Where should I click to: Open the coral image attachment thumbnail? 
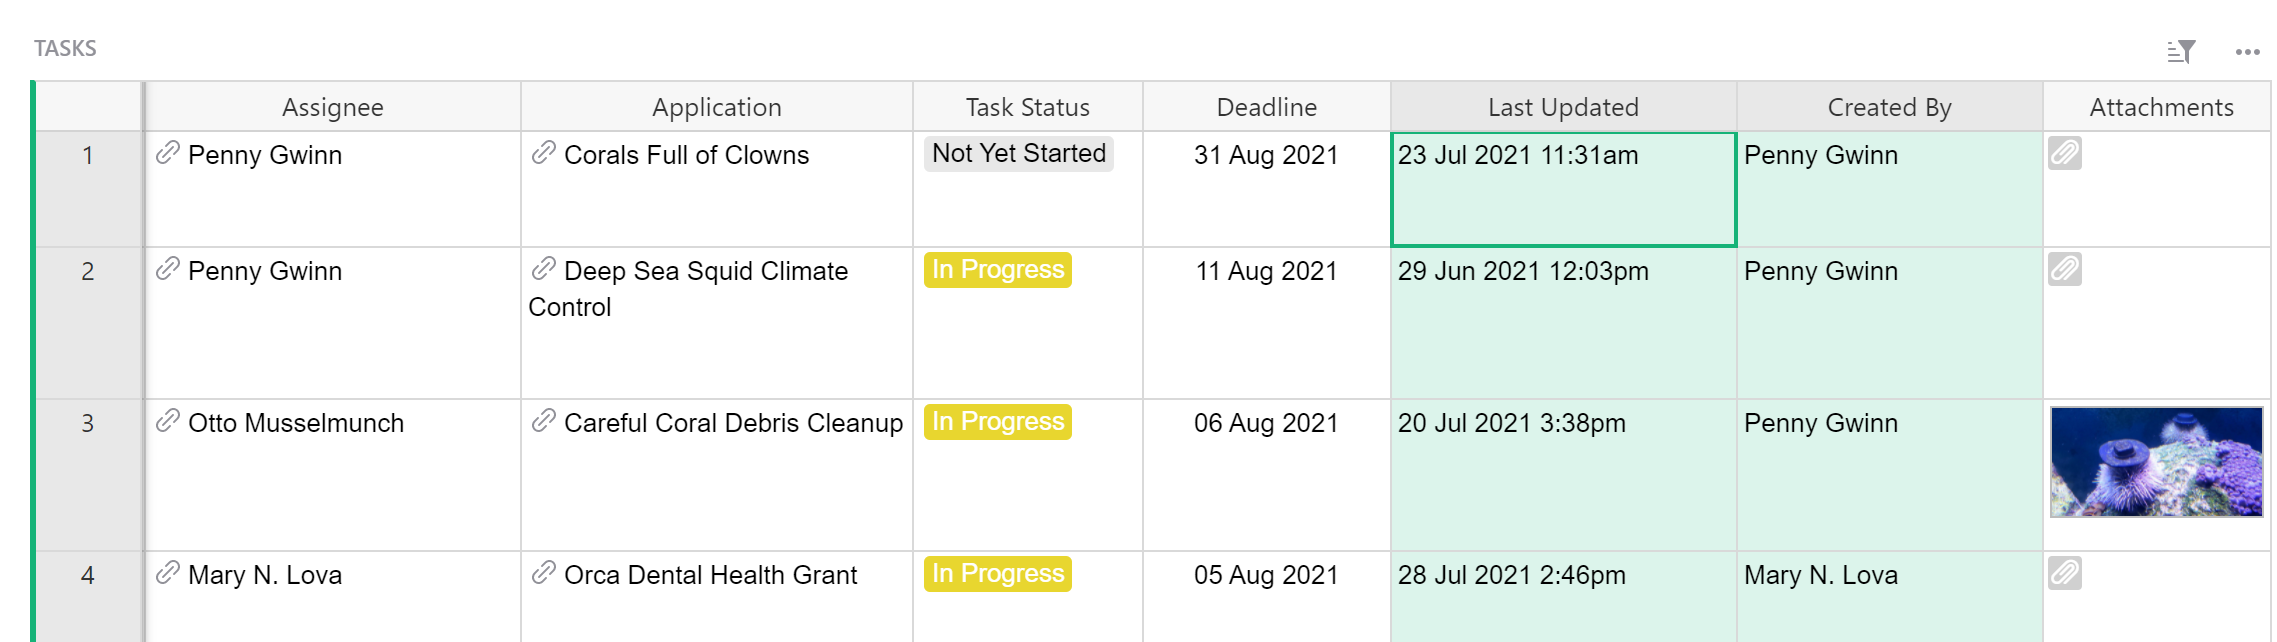click(2156, 462)
